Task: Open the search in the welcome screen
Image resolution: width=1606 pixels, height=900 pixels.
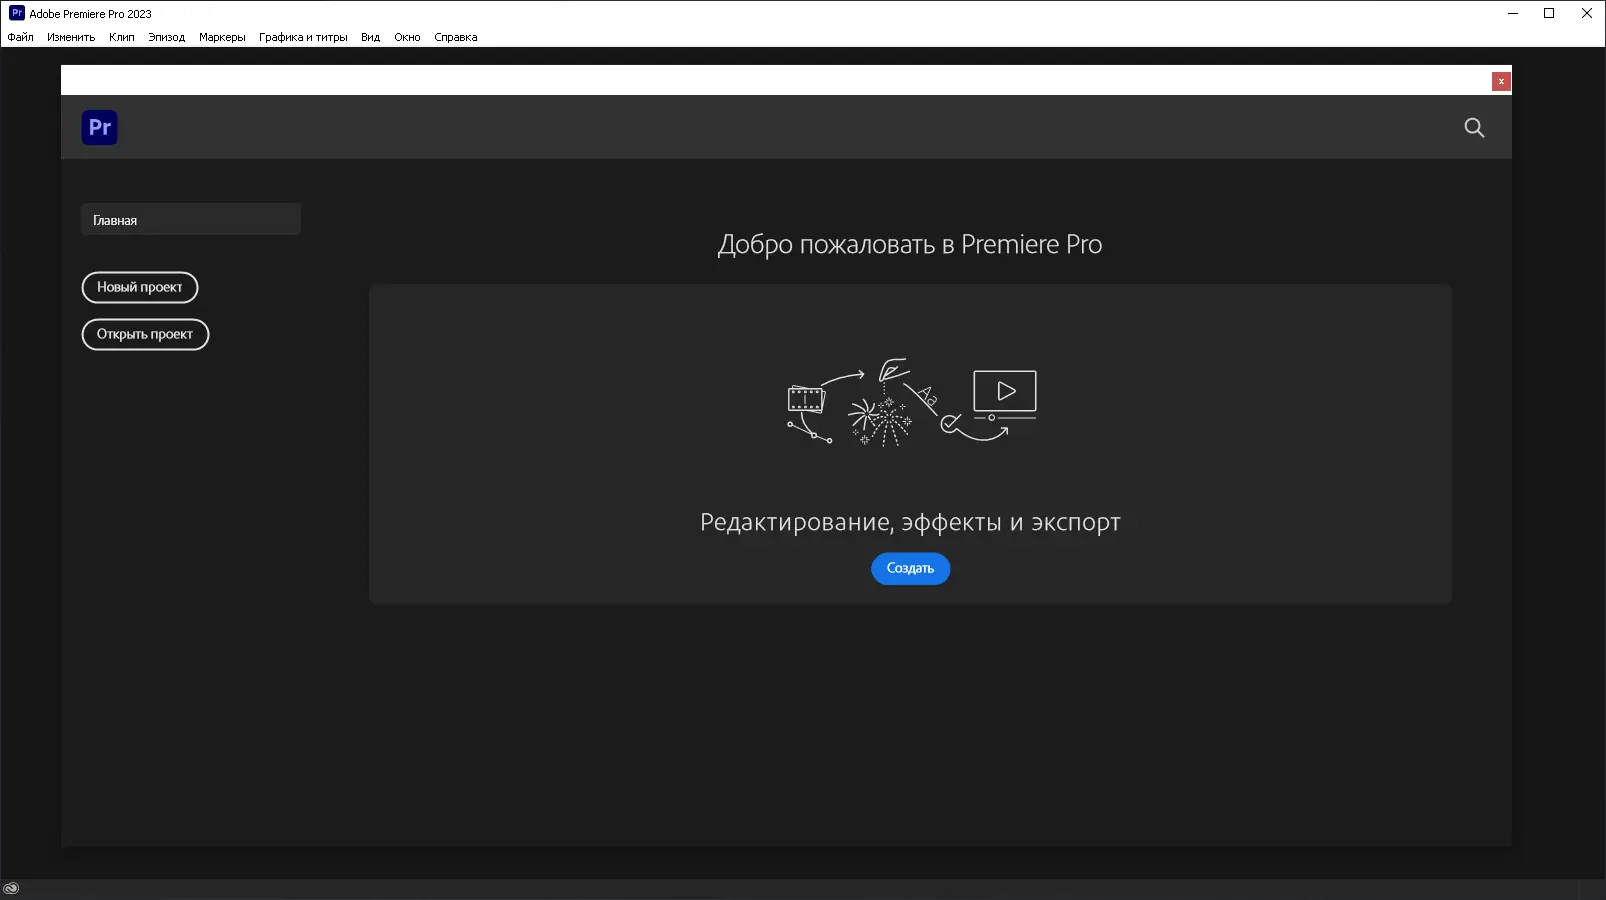Action: 1474,128
